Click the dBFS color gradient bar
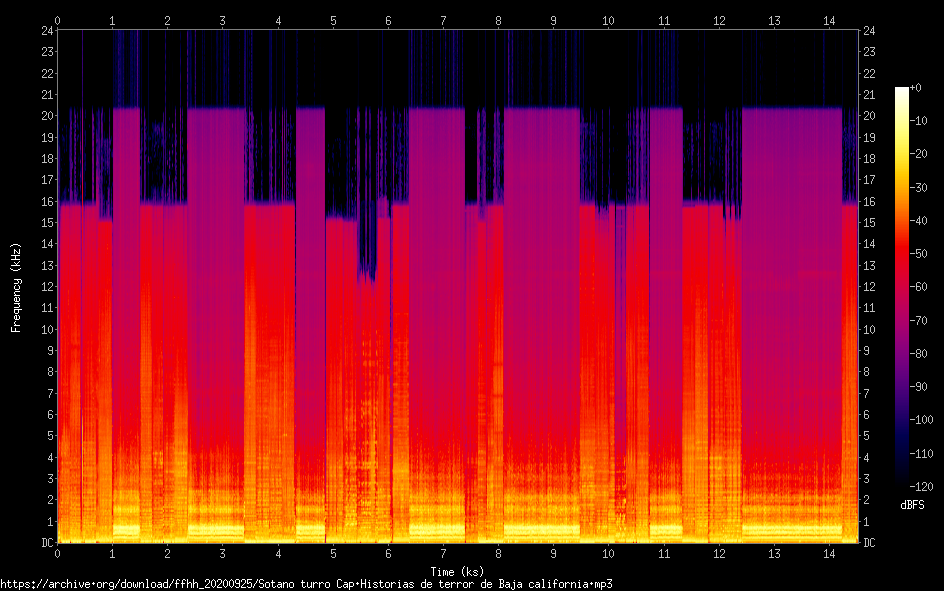 [x=902, y=287]
